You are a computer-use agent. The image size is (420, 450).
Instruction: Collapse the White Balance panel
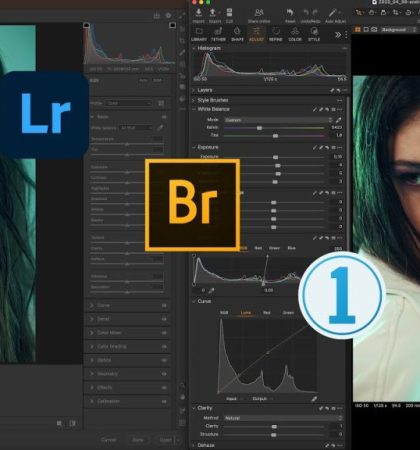[194, 109]
